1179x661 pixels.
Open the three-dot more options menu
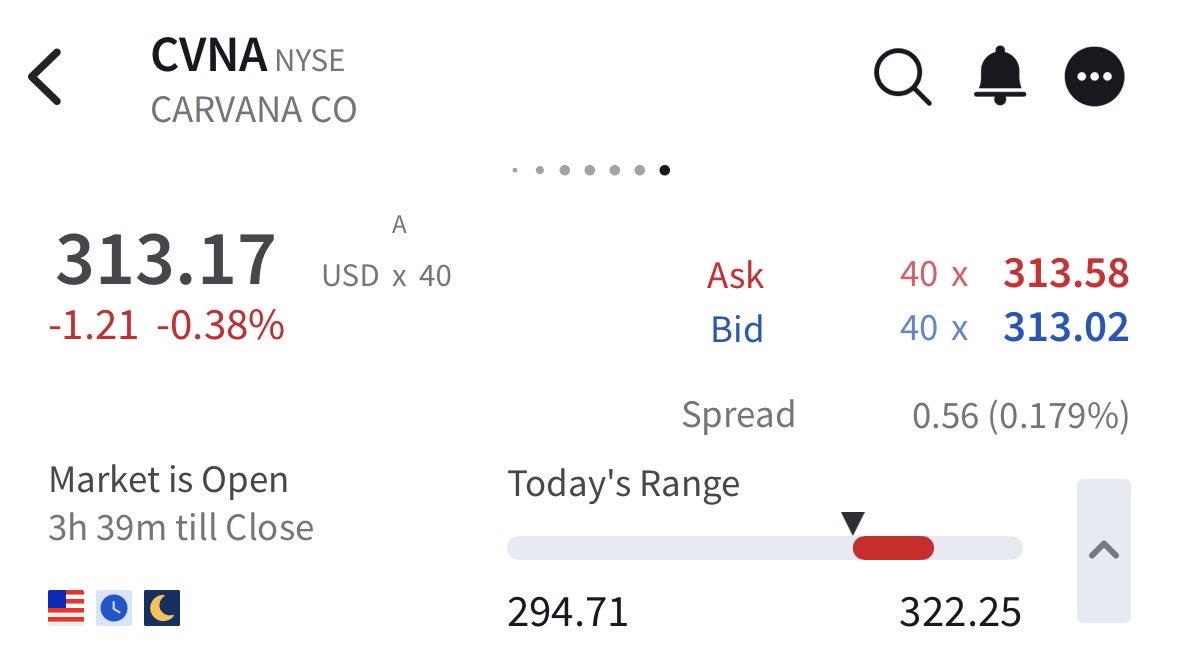point(1094,77)
